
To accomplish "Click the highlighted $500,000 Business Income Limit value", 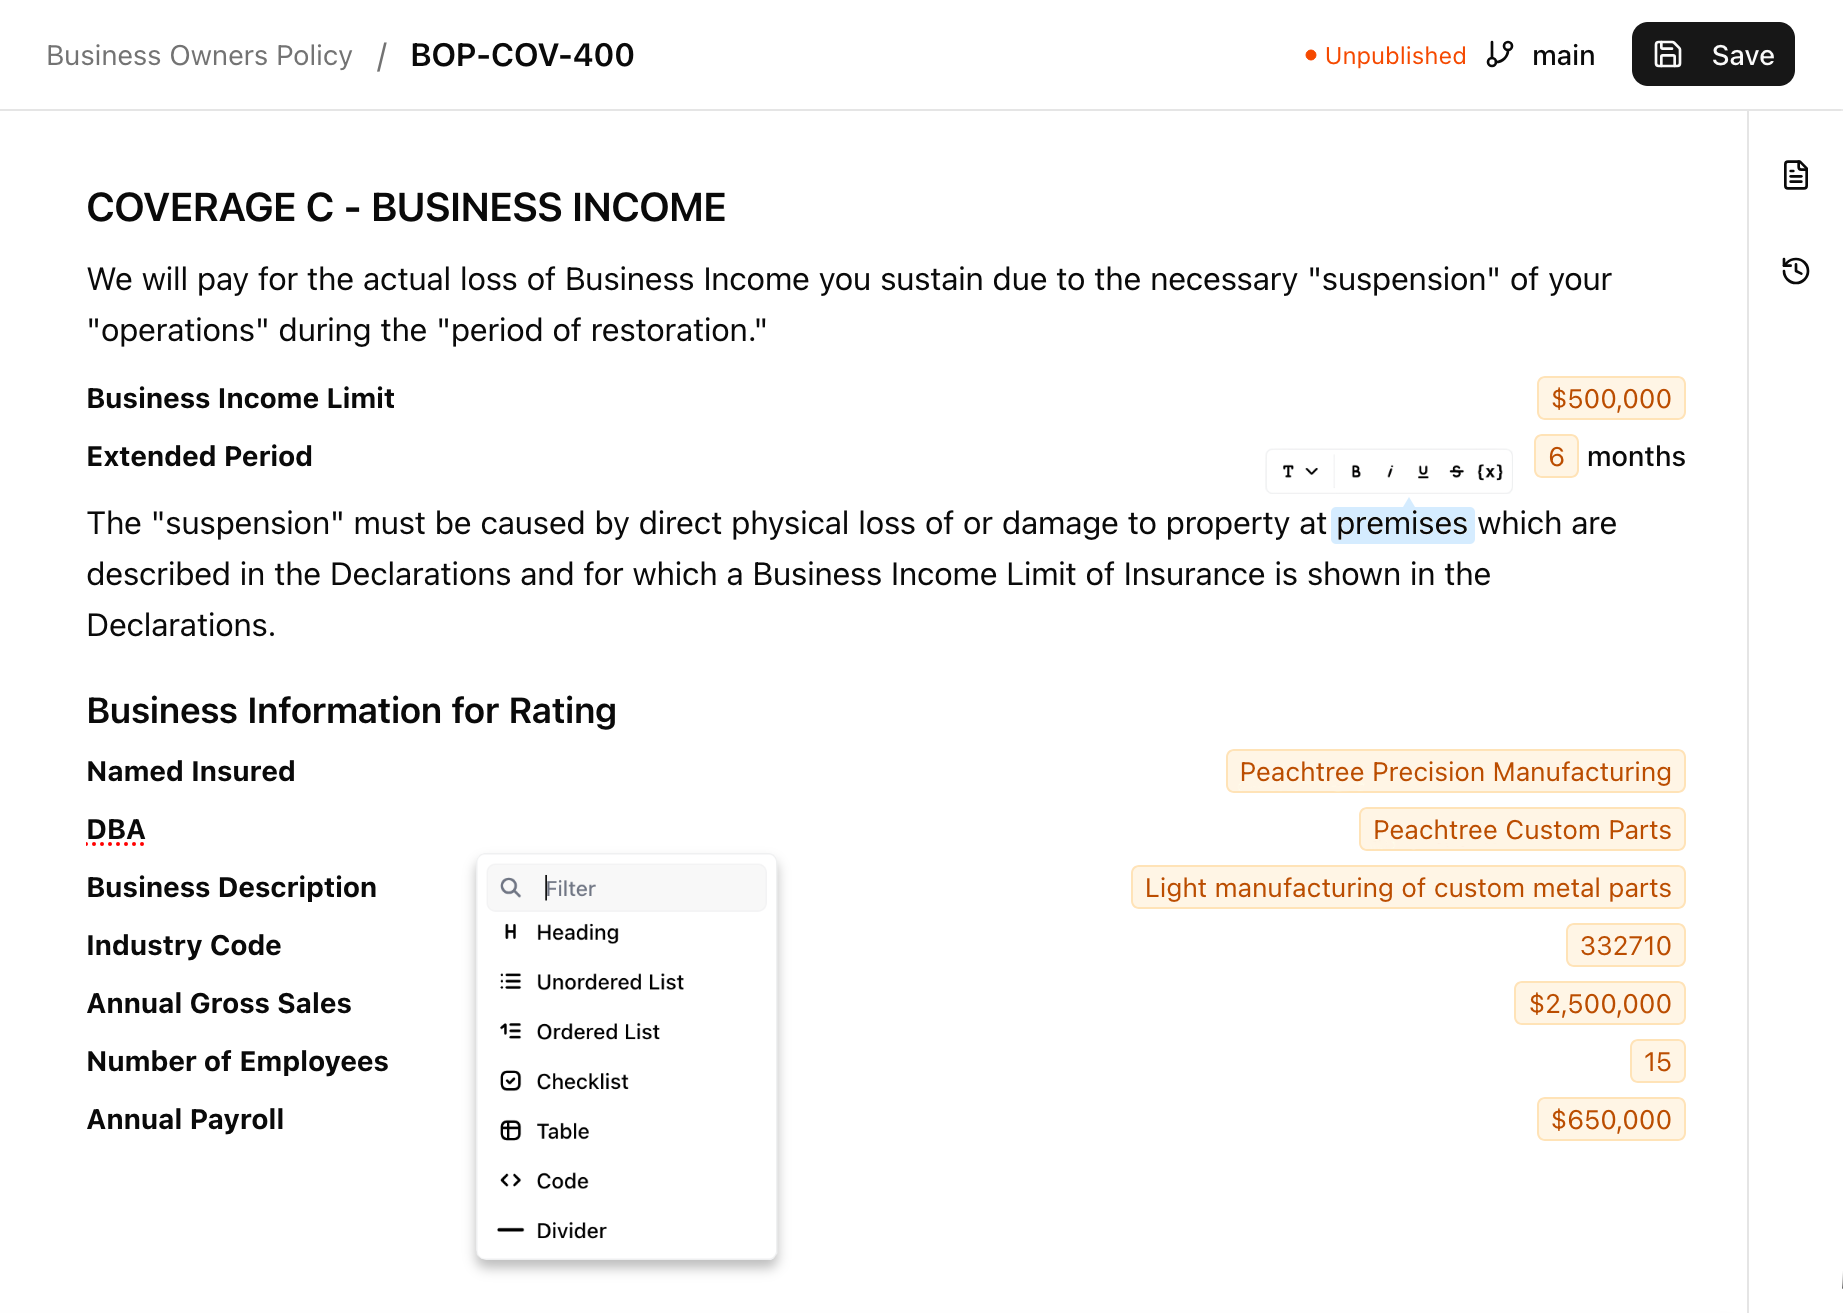I will coord(1610,397).
